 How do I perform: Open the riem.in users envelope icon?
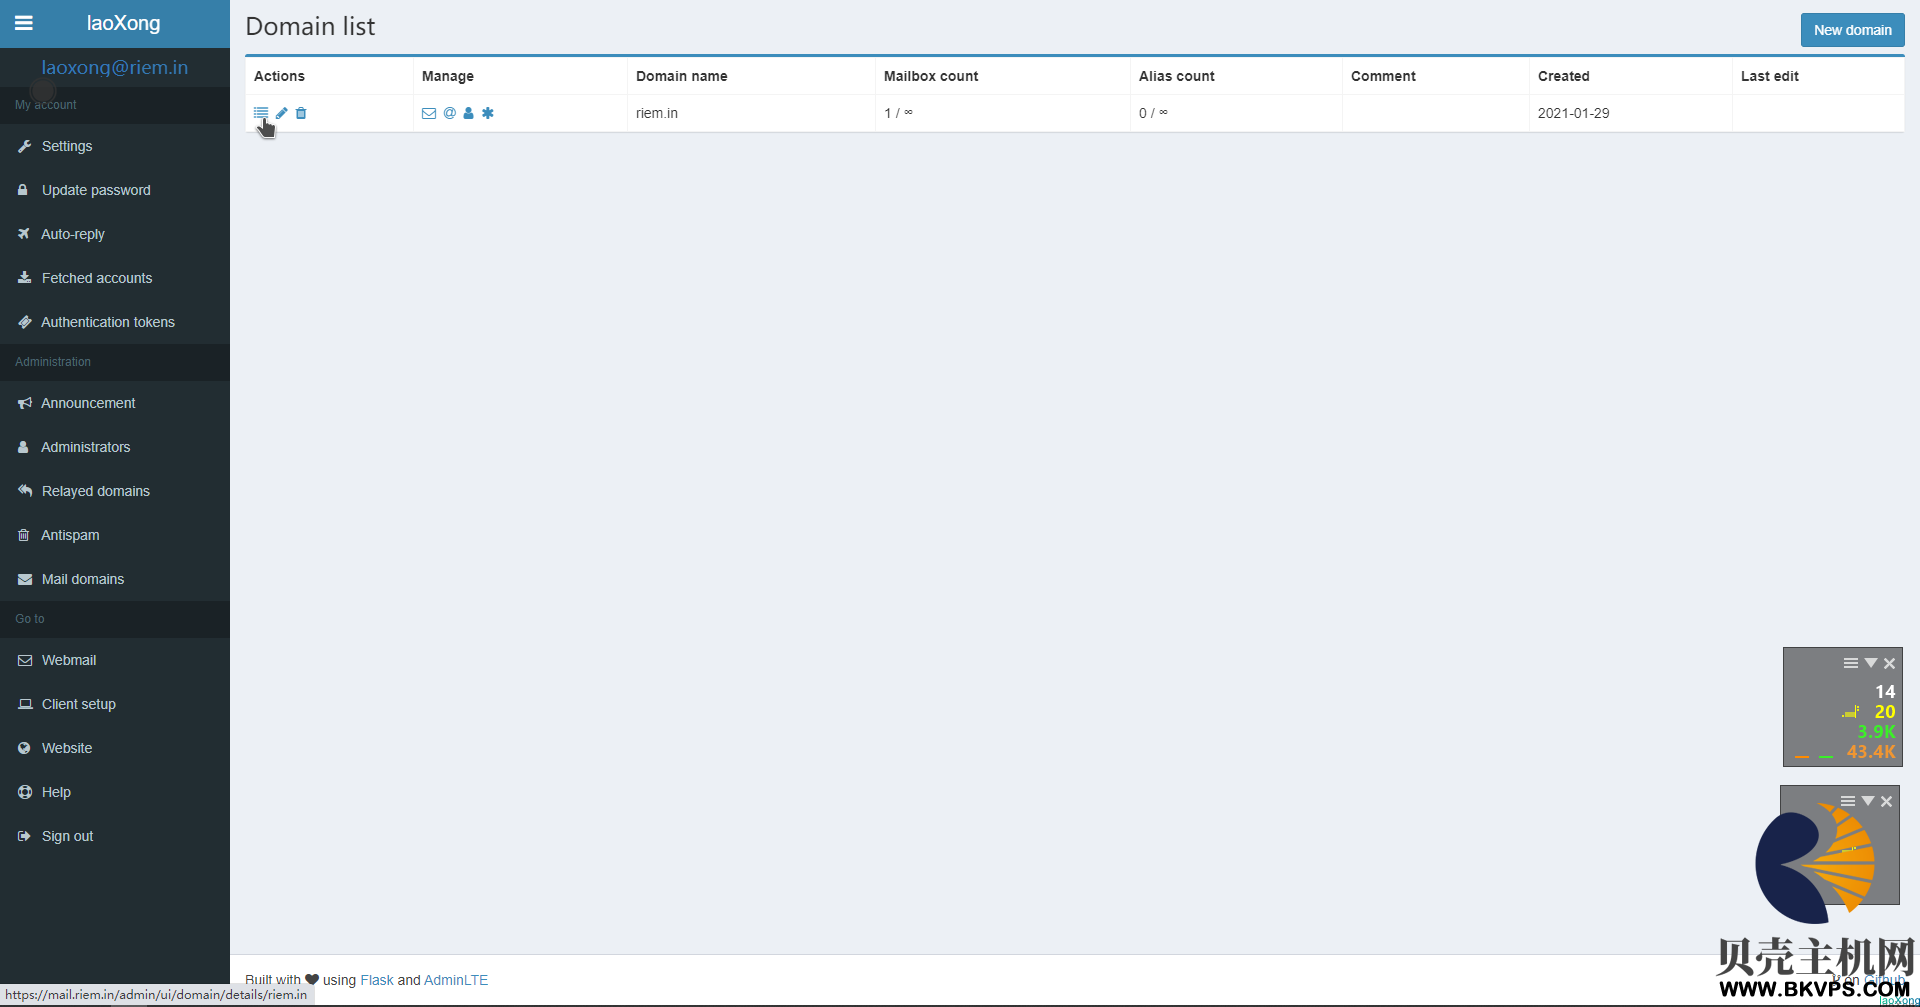coord(429,113)
